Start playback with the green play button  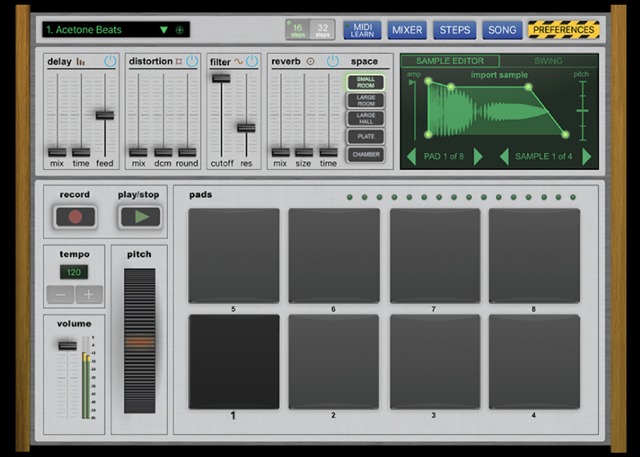click(140, 217)
